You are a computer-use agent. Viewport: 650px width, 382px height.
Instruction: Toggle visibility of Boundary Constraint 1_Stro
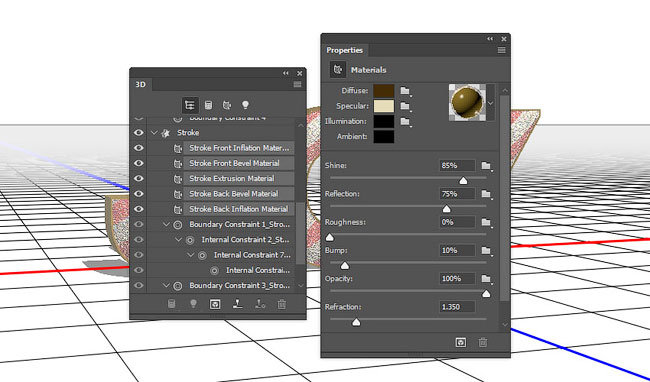(138, 225)
